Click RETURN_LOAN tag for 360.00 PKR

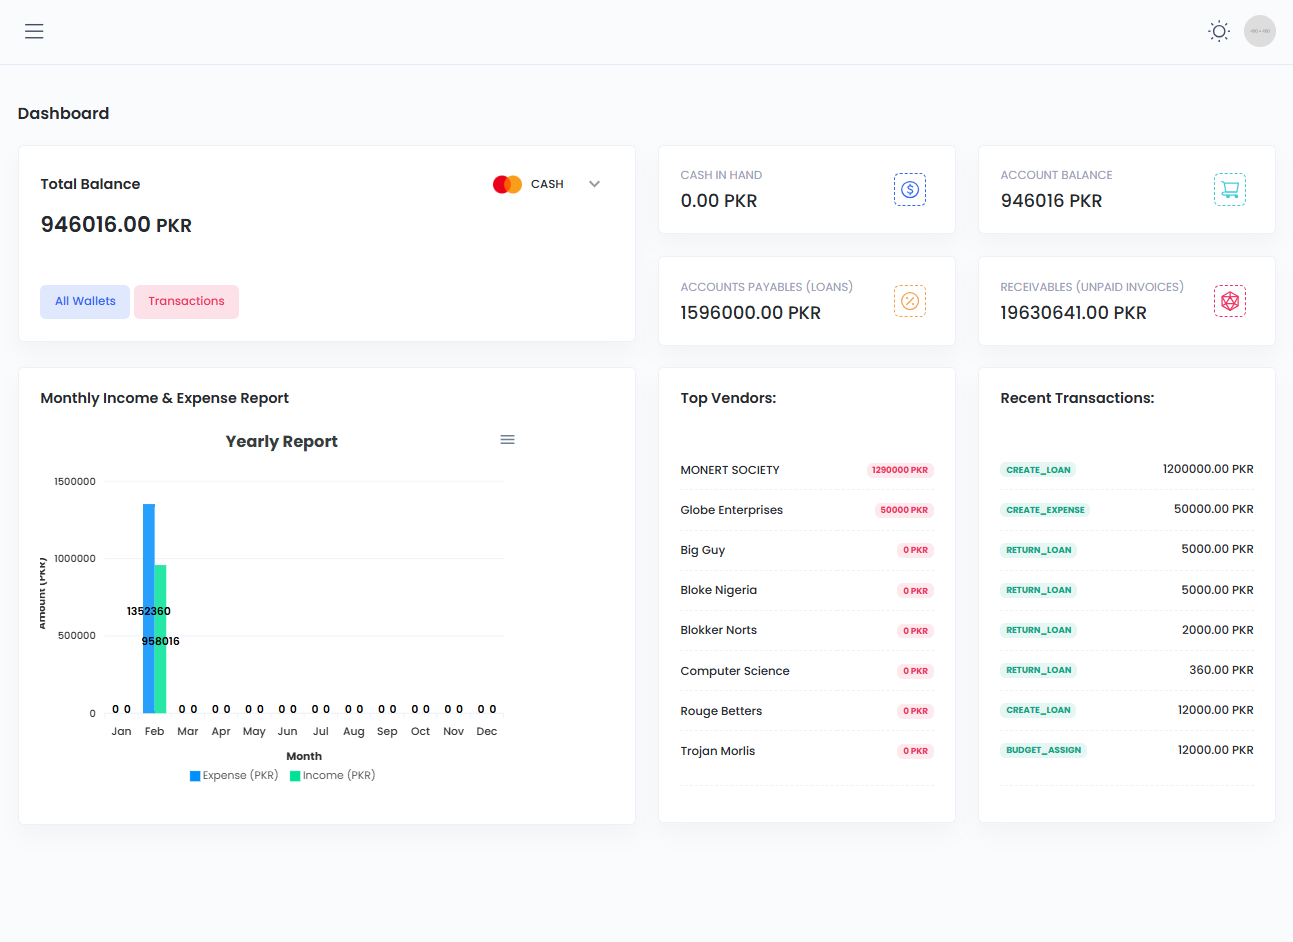pos(1039,670)
